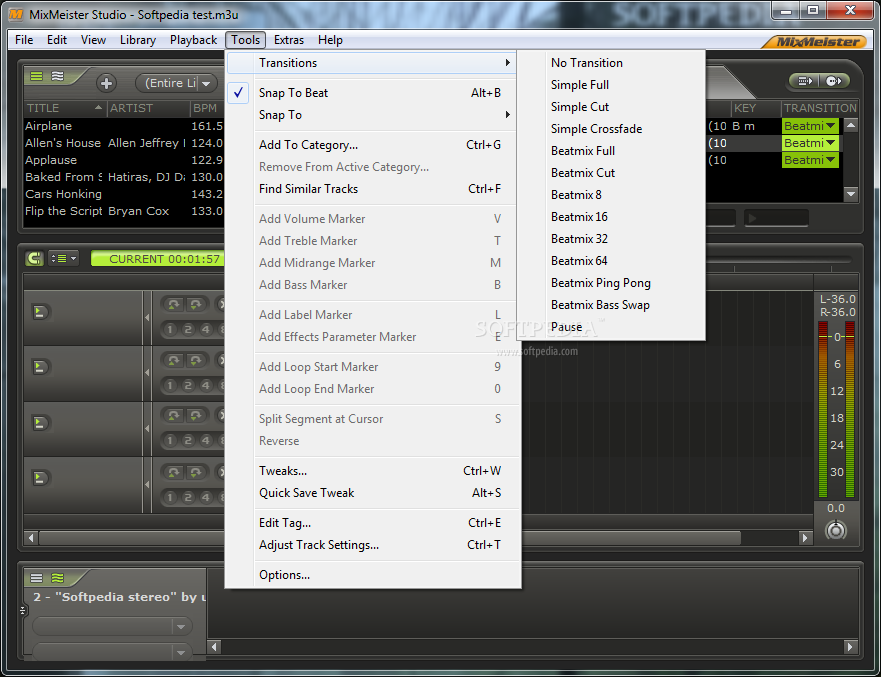
Task: Open Airplane row's Beatmix transition dropdown
Action: [x=810, y=126]
